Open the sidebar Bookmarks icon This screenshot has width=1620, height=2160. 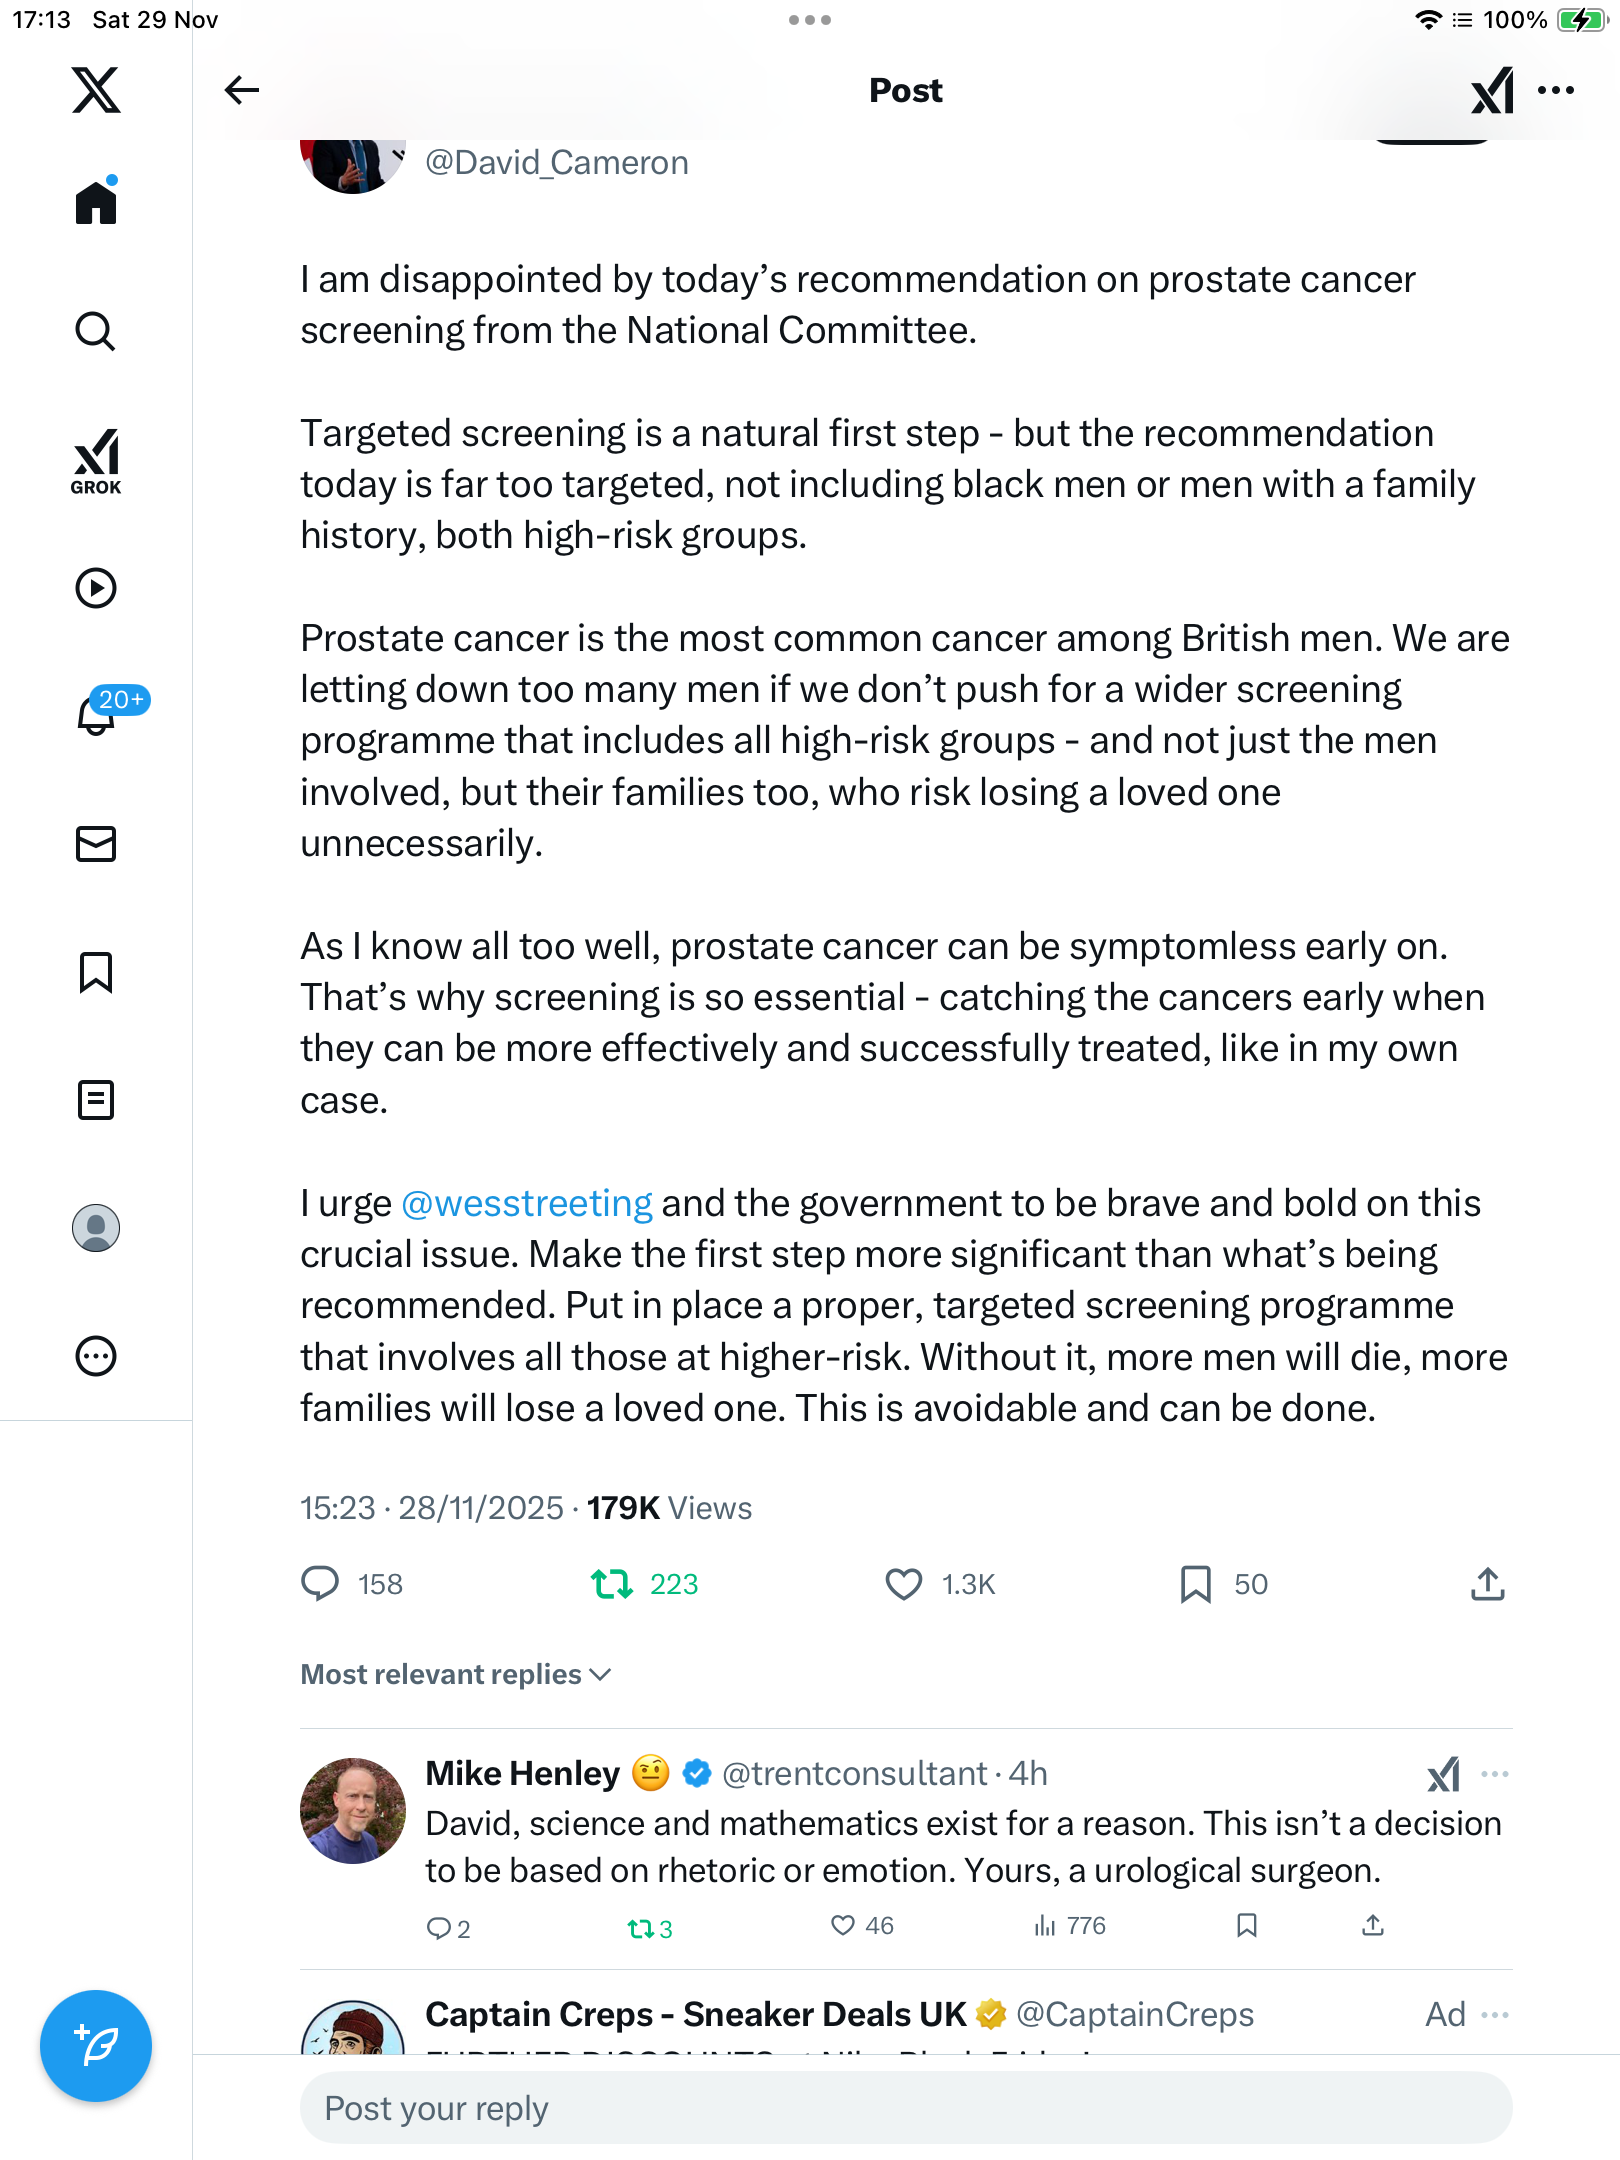coord(96,972)
